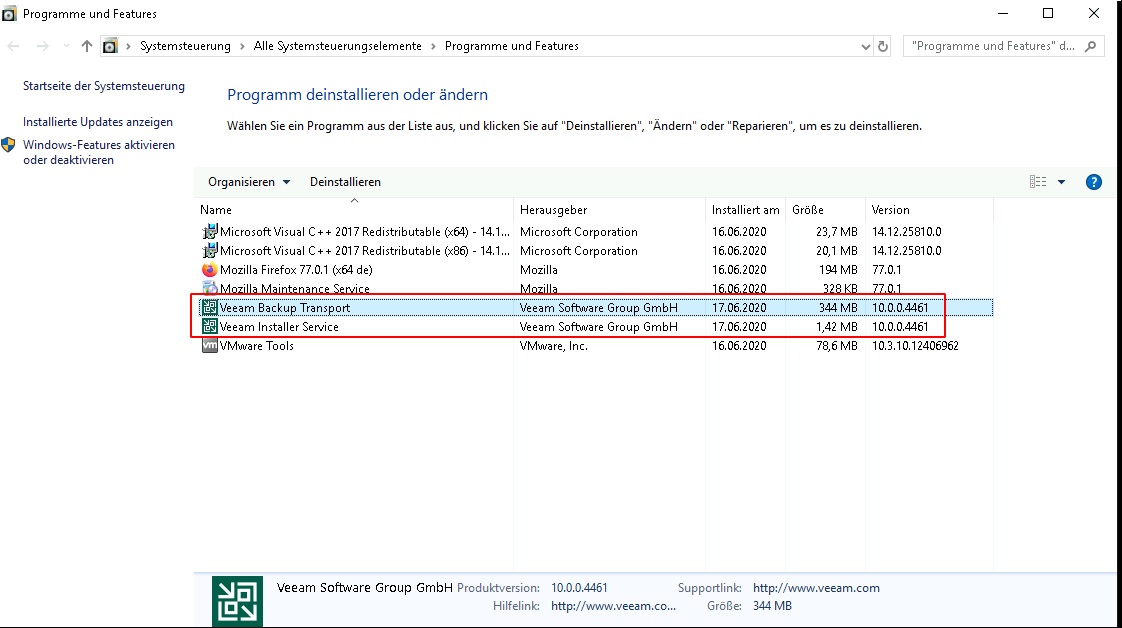Open the truncated Hilfelink veeam URL
Viewport: 1122px width, 628px height.
(613, 606)
